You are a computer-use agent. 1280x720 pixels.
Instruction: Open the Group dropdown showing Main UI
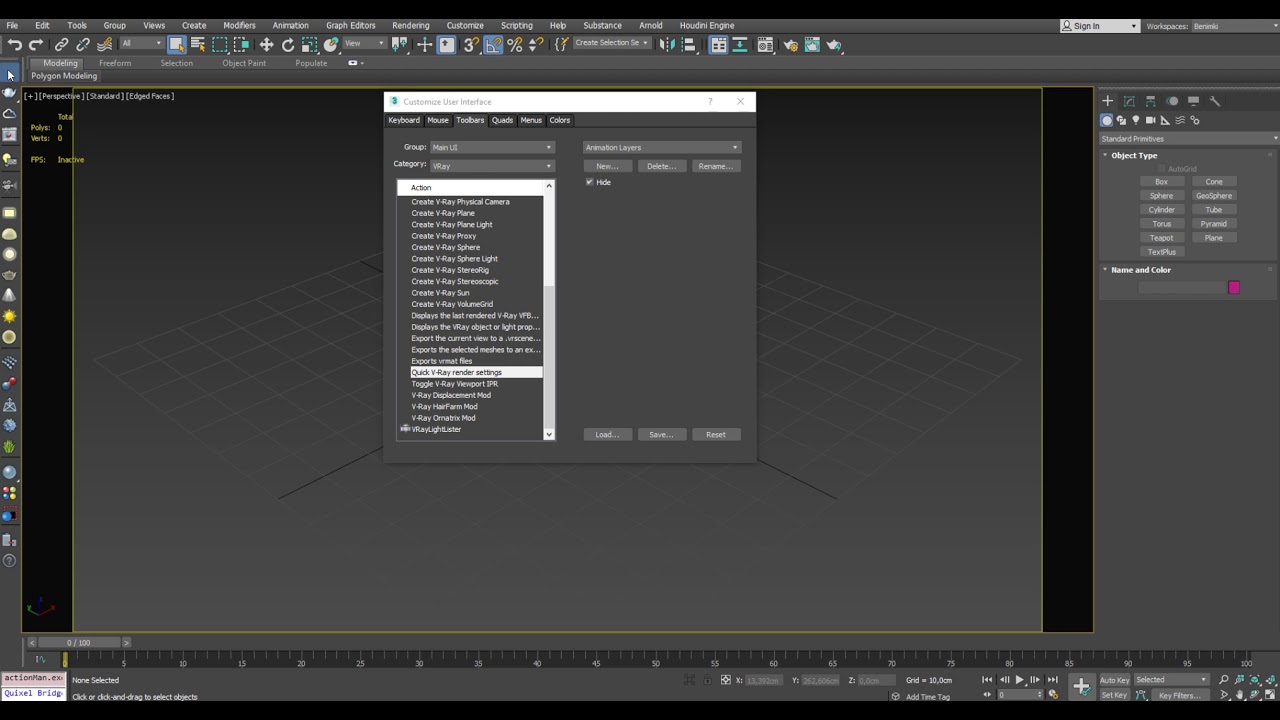[491, 148]
